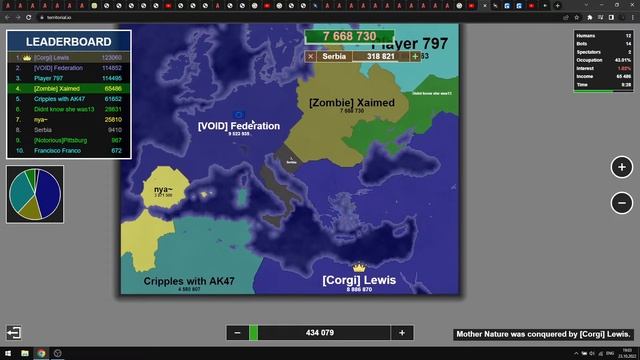
Task: Click the exit game icon at bottom left
Action: (x=13, y=333)
